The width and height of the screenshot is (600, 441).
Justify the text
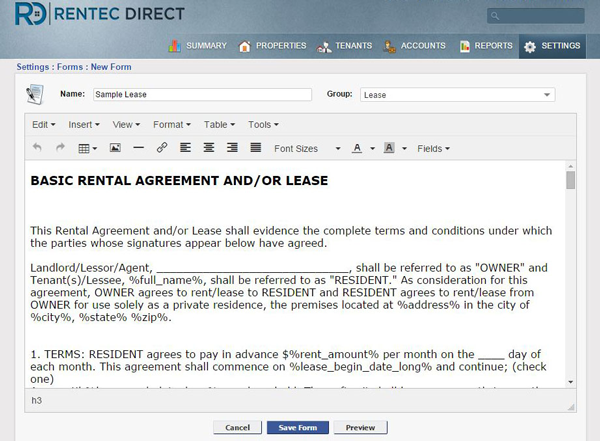(x=255, y=148)
